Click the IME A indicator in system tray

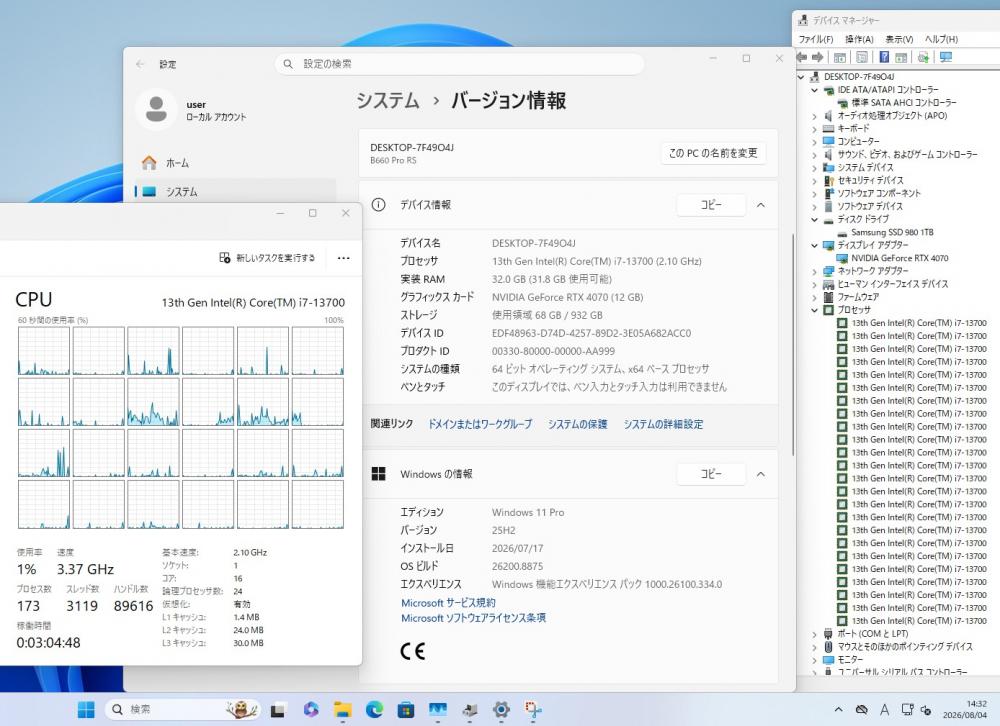coord(885,709)
